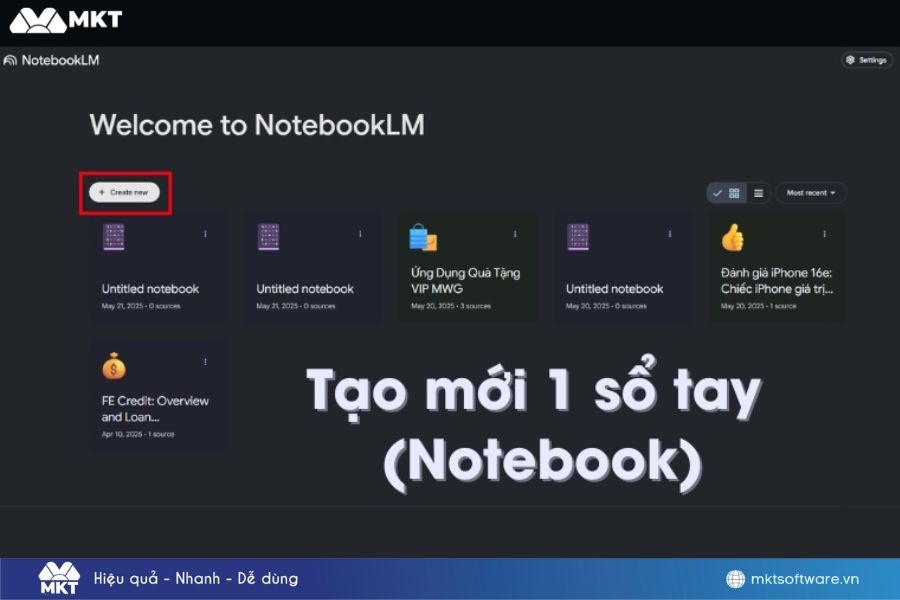The width and height of the screenshot is (900, 600).
Task: Open the Ứng Dụng Quà Tặng notebook menu
Action: (x=515, y=234)
